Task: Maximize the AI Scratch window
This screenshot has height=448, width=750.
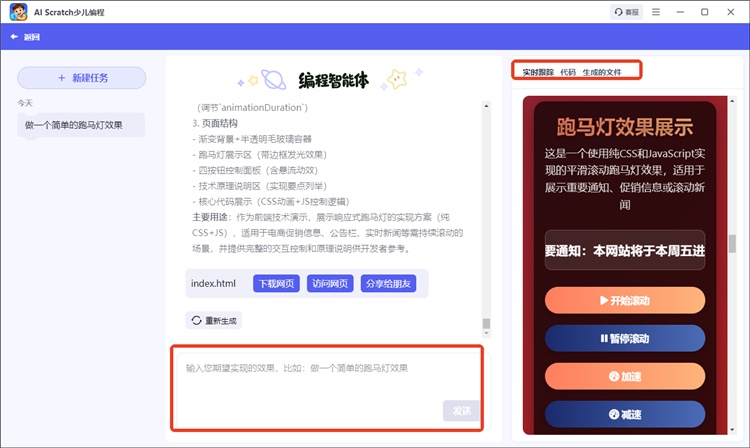Action: point(705,12)
